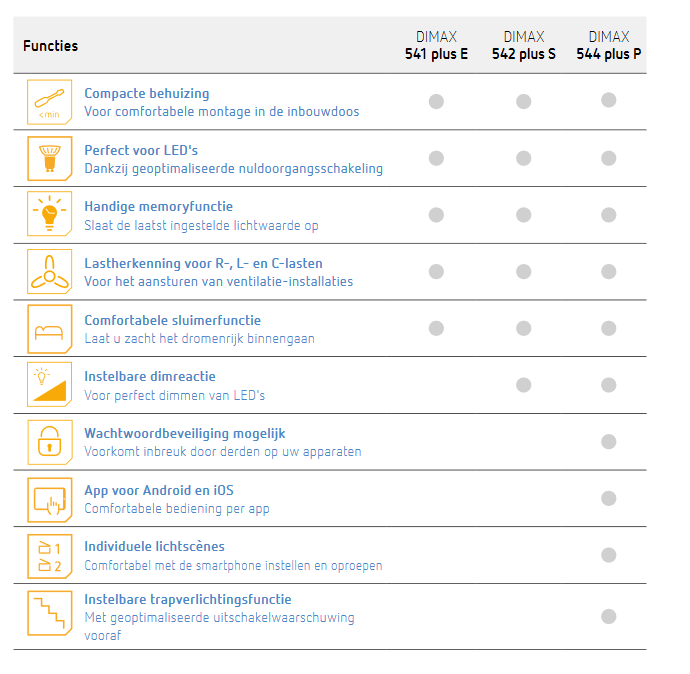690x674 pixels.
Task: Click 544 plus P dot for Compacte behuizing
Action: click(x=609, y=100)
